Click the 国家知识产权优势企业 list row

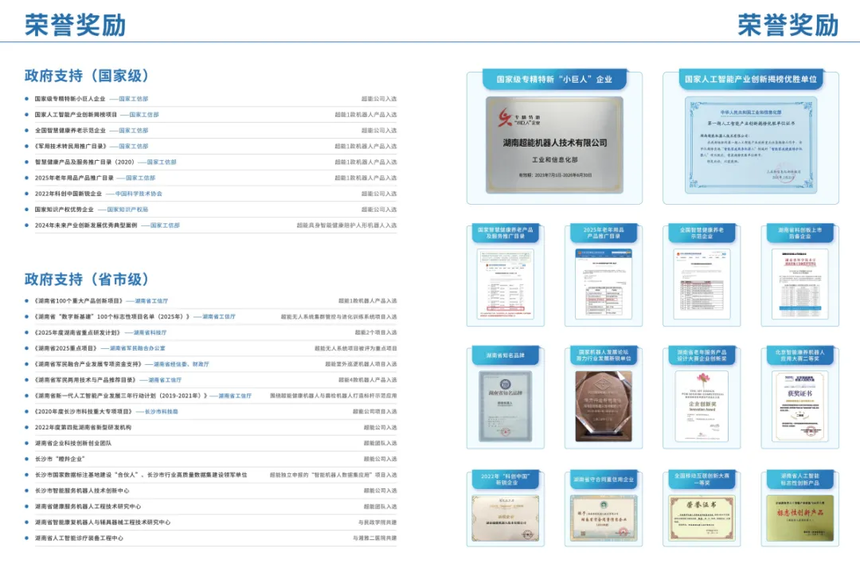coord(211,209)
